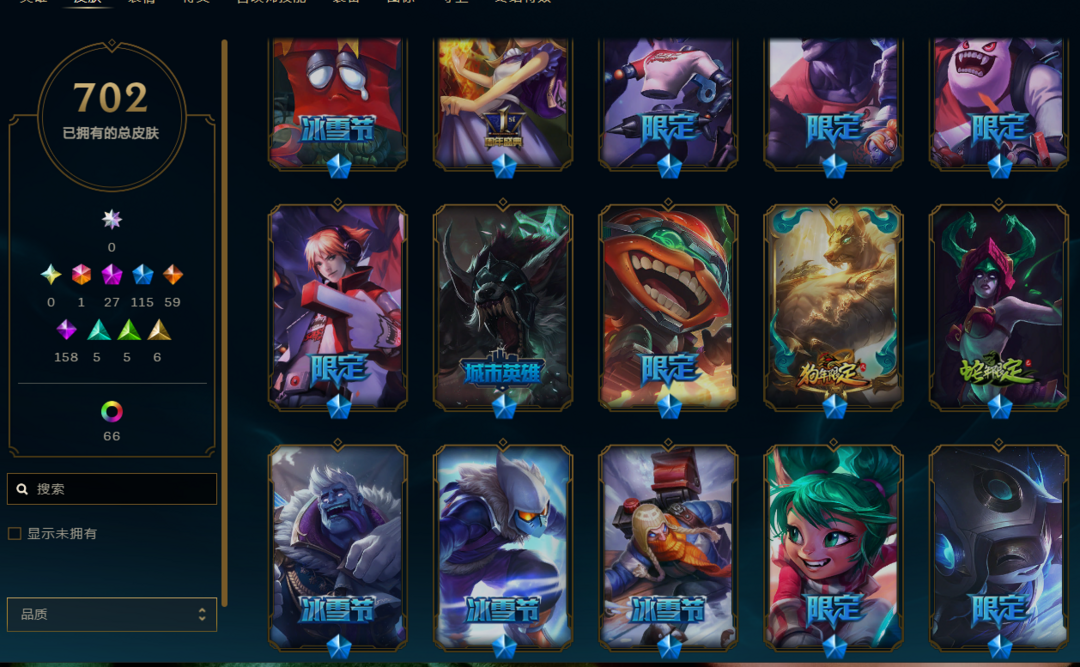
Task: Click the magnifier icon in the search box
Action: tap(22, 489)
